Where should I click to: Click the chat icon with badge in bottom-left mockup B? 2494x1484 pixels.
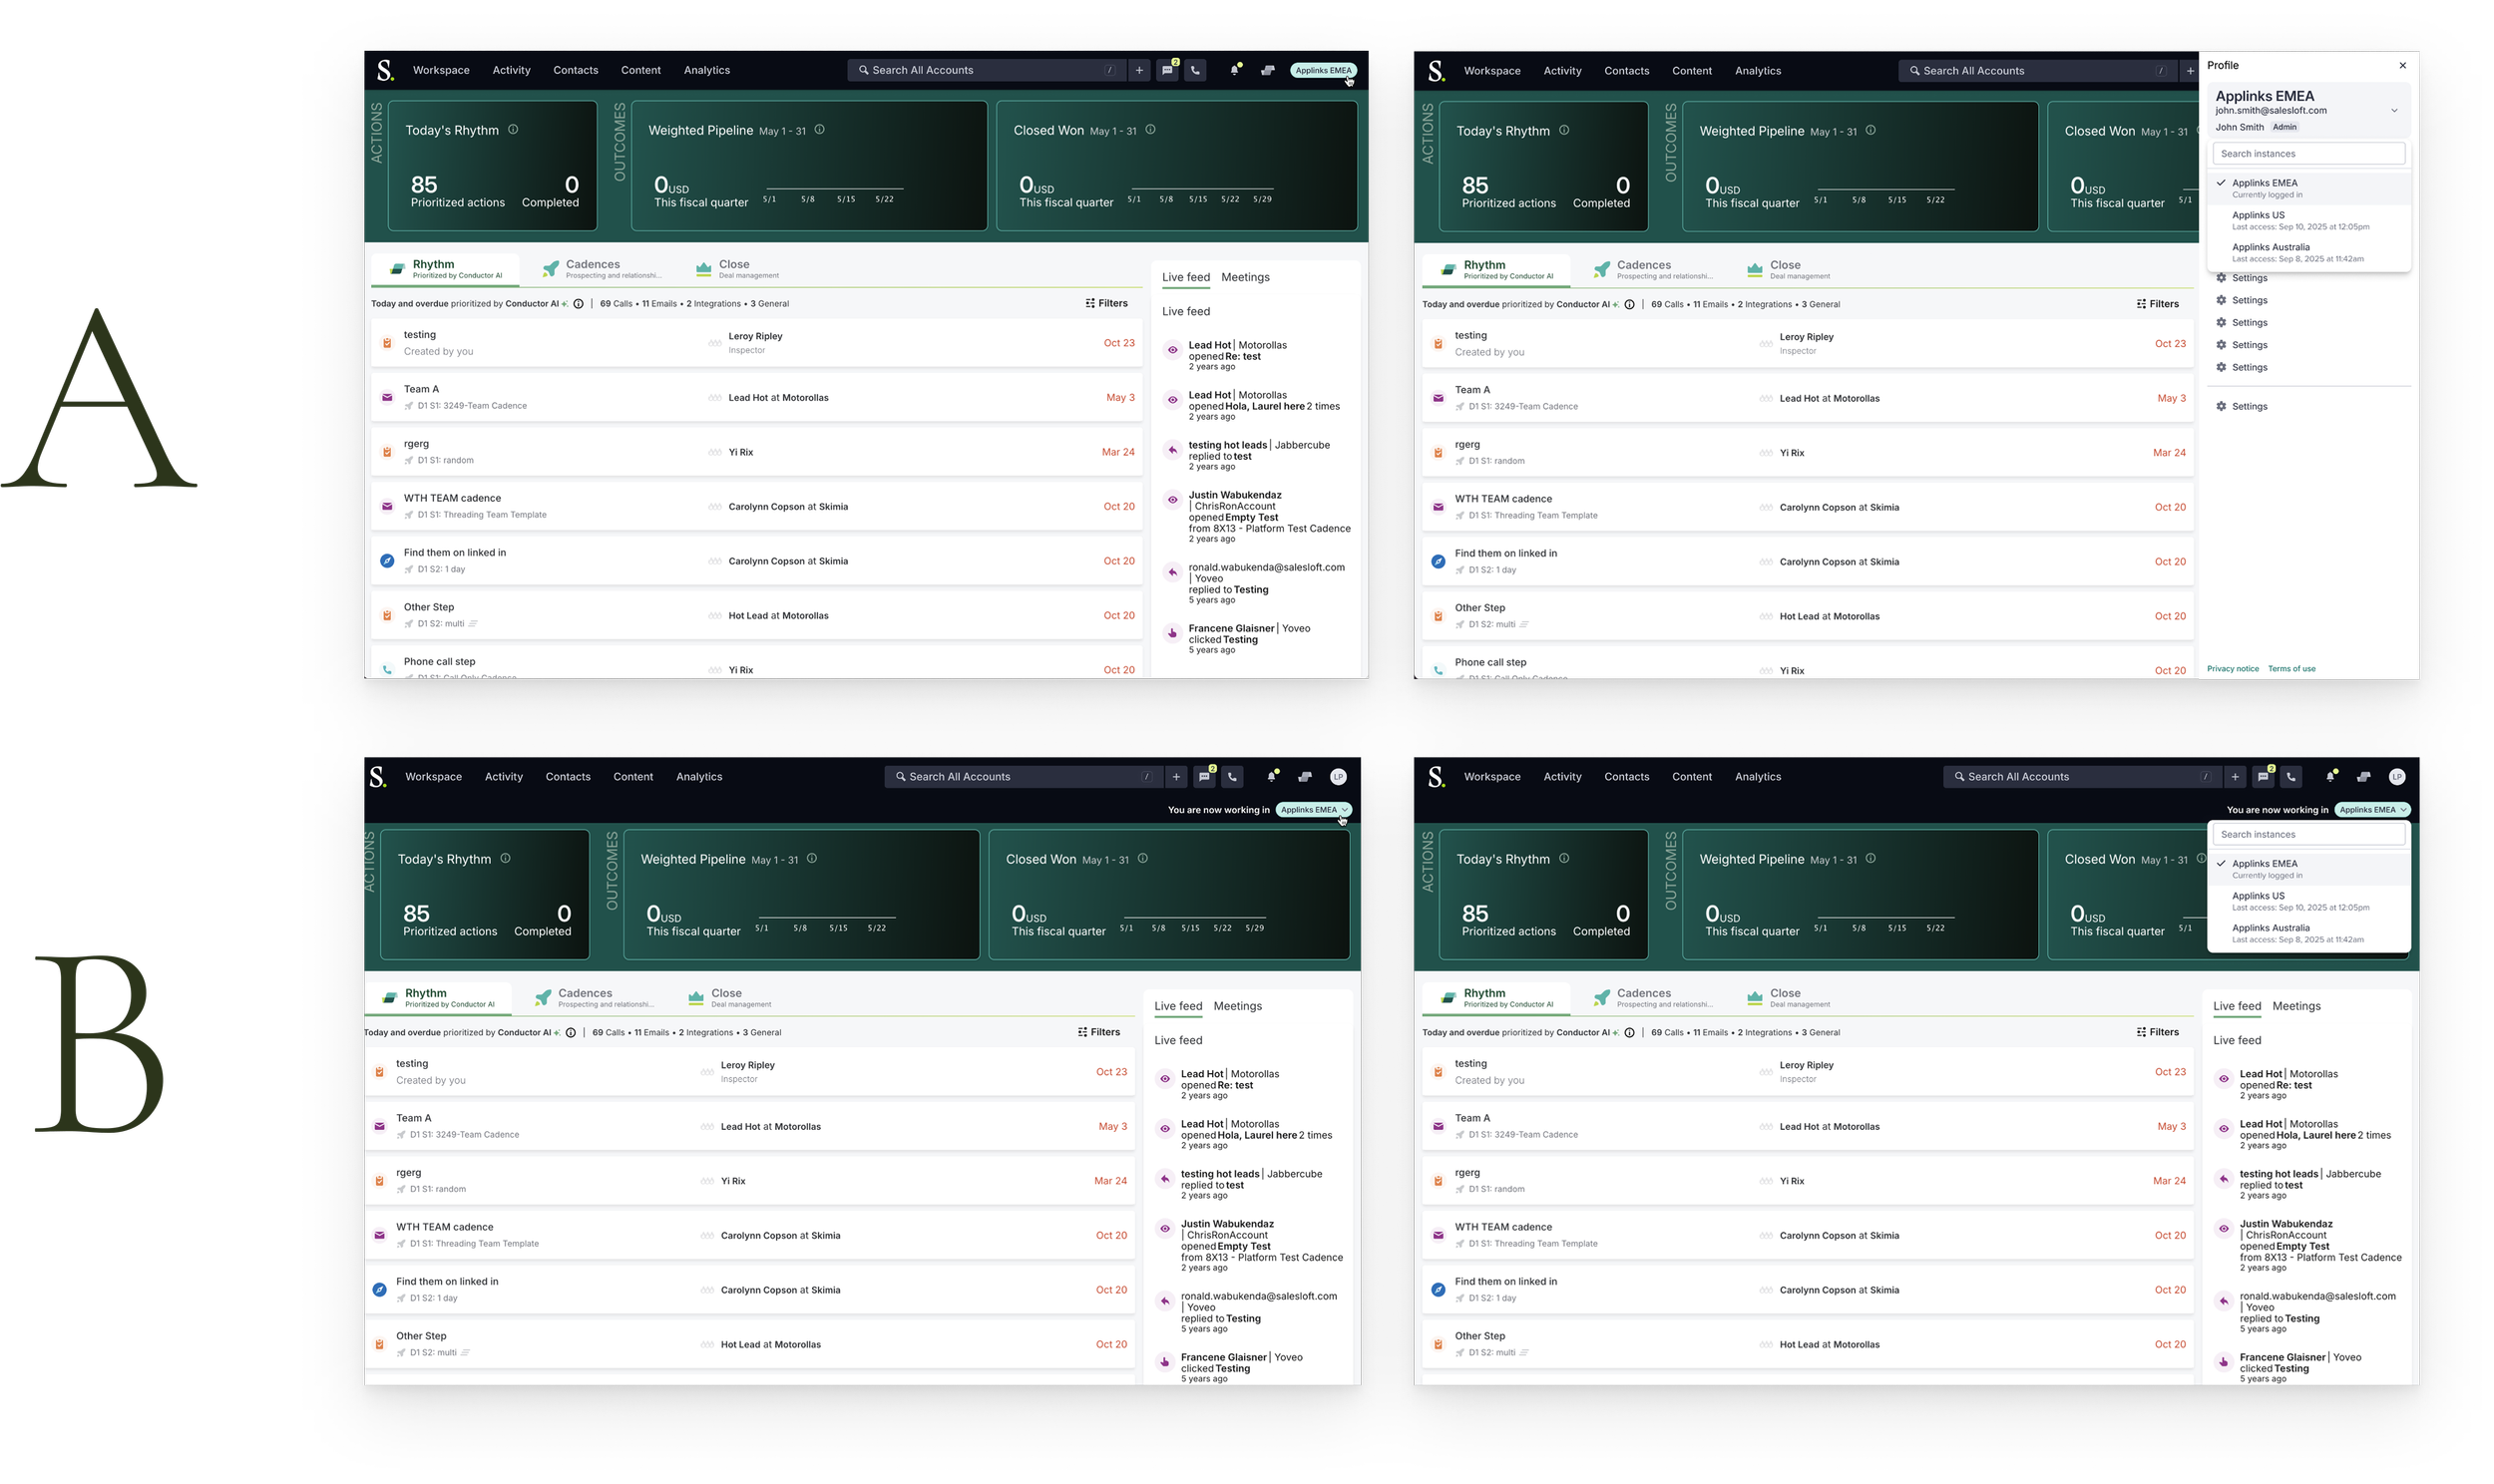pos(1204,776)
